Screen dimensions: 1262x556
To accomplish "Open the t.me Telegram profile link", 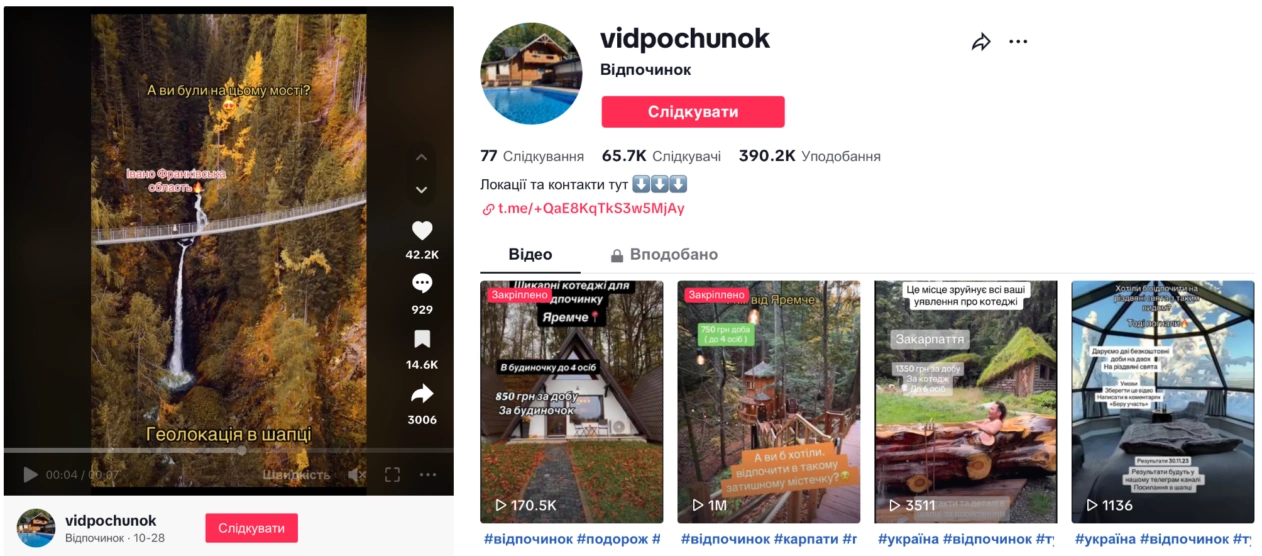I will click(x=584, y=209).
